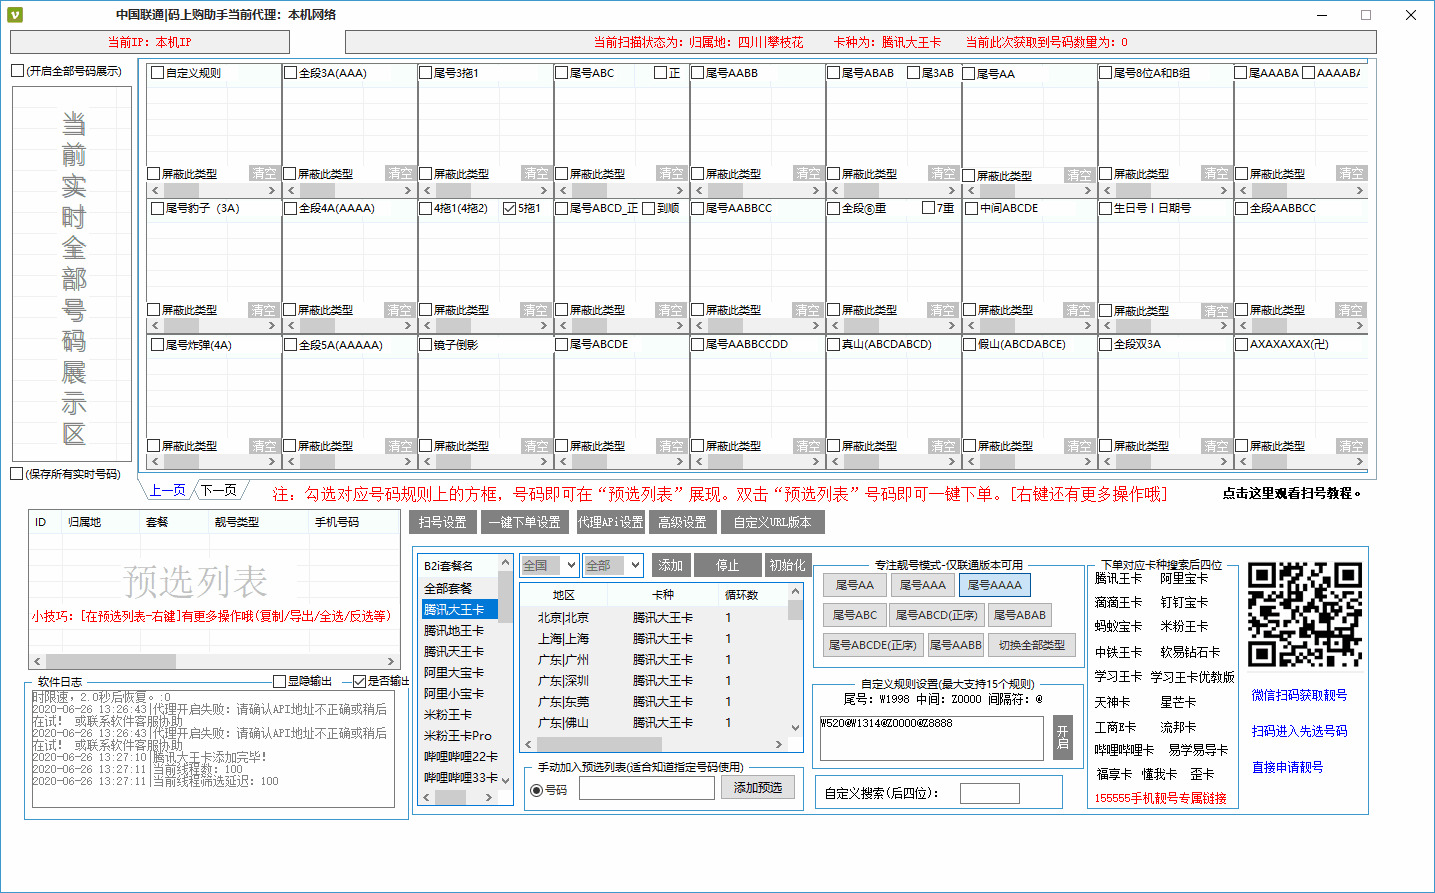Click the 初始化 button

click(x=787, y=565)
